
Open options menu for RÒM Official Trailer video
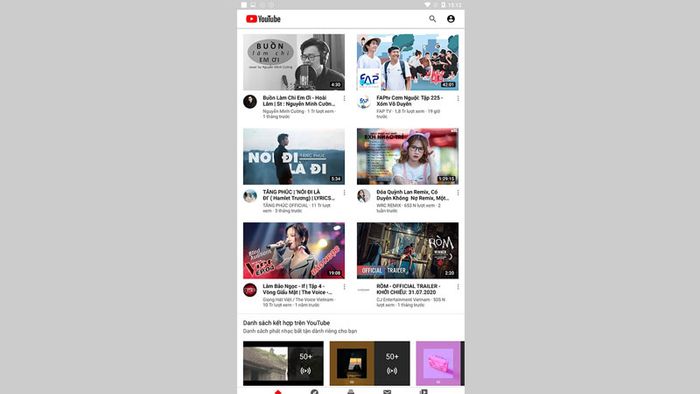click(x=458, y=287)
